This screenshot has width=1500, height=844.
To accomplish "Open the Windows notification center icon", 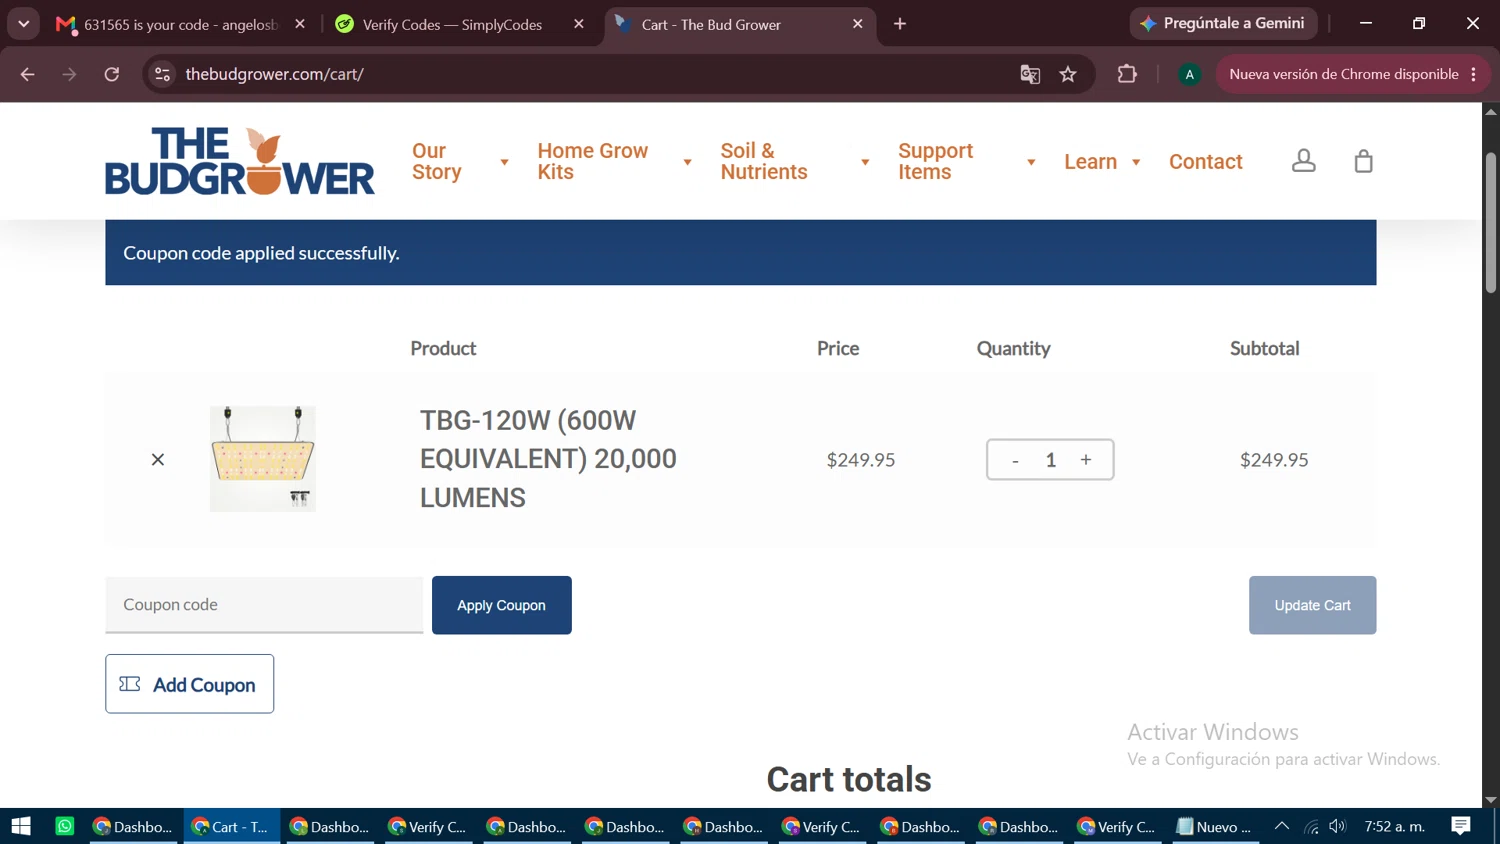I will click(1461, 826).
